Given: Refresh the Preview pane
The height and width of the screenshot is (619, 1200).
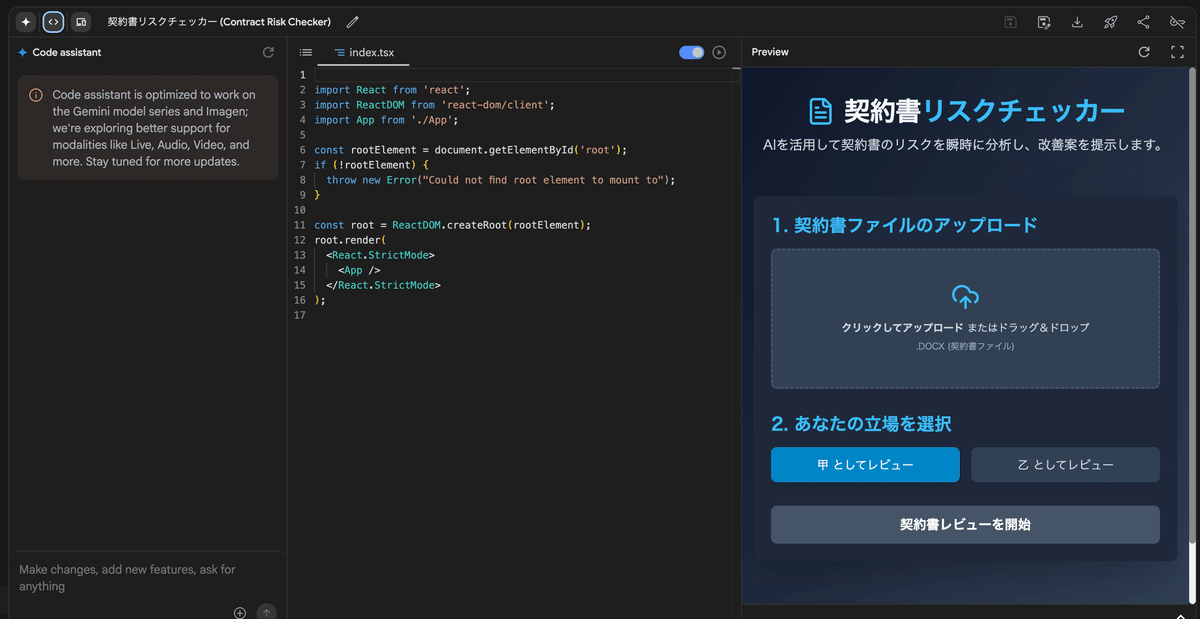Looking at the screenshot, I should [1144, 51].
